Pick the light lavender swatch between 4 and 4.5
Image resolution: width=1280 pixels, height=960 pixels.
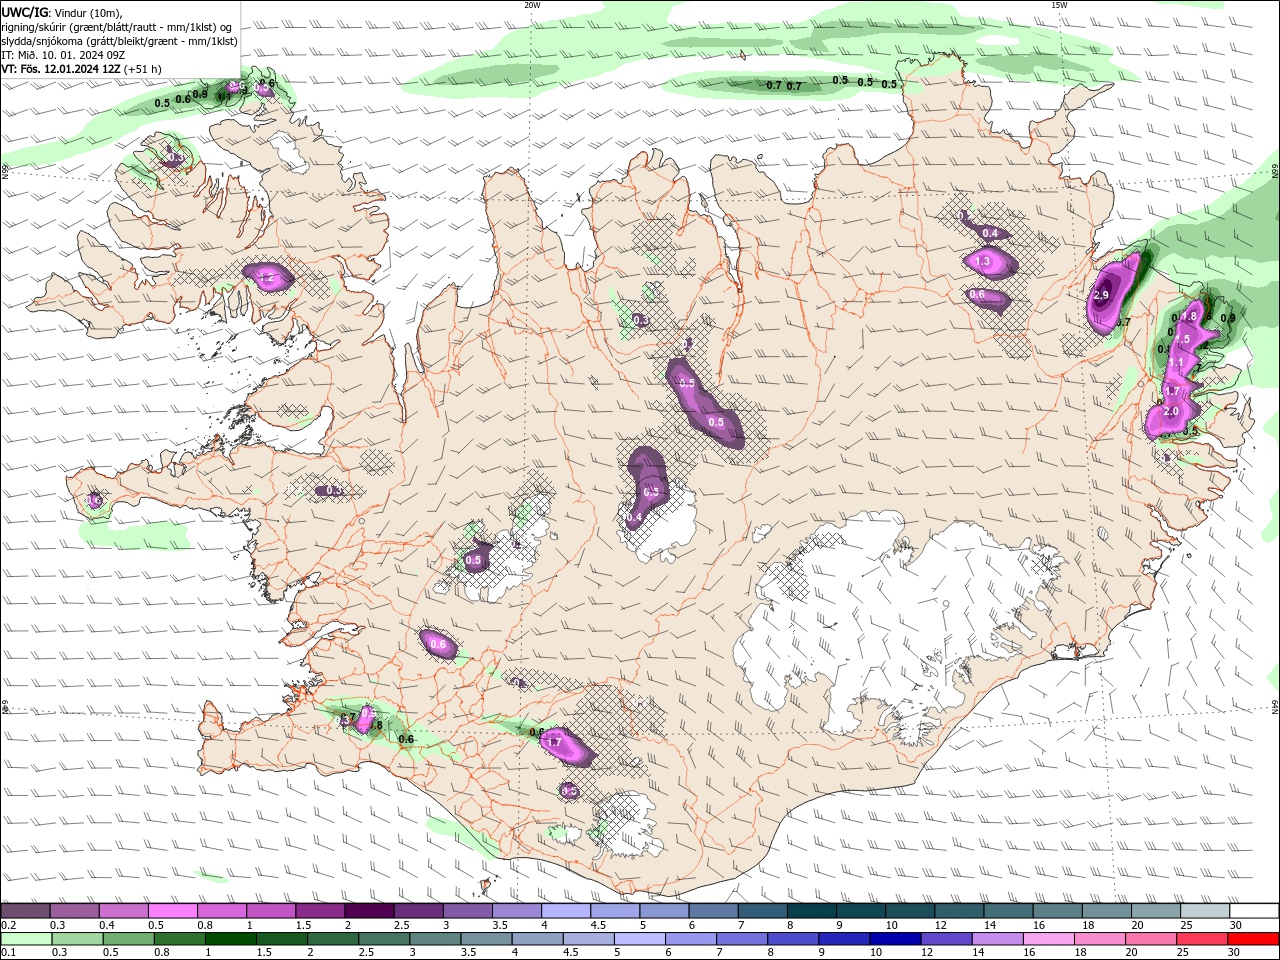point(565,911)
